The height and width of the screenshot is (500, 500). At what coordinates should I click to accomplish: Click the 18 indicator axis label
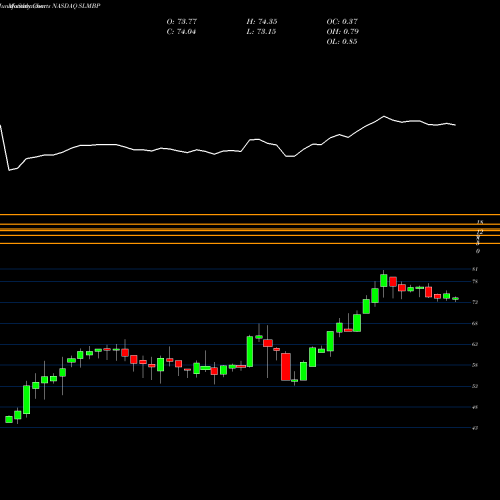click(x=480, y=222)
